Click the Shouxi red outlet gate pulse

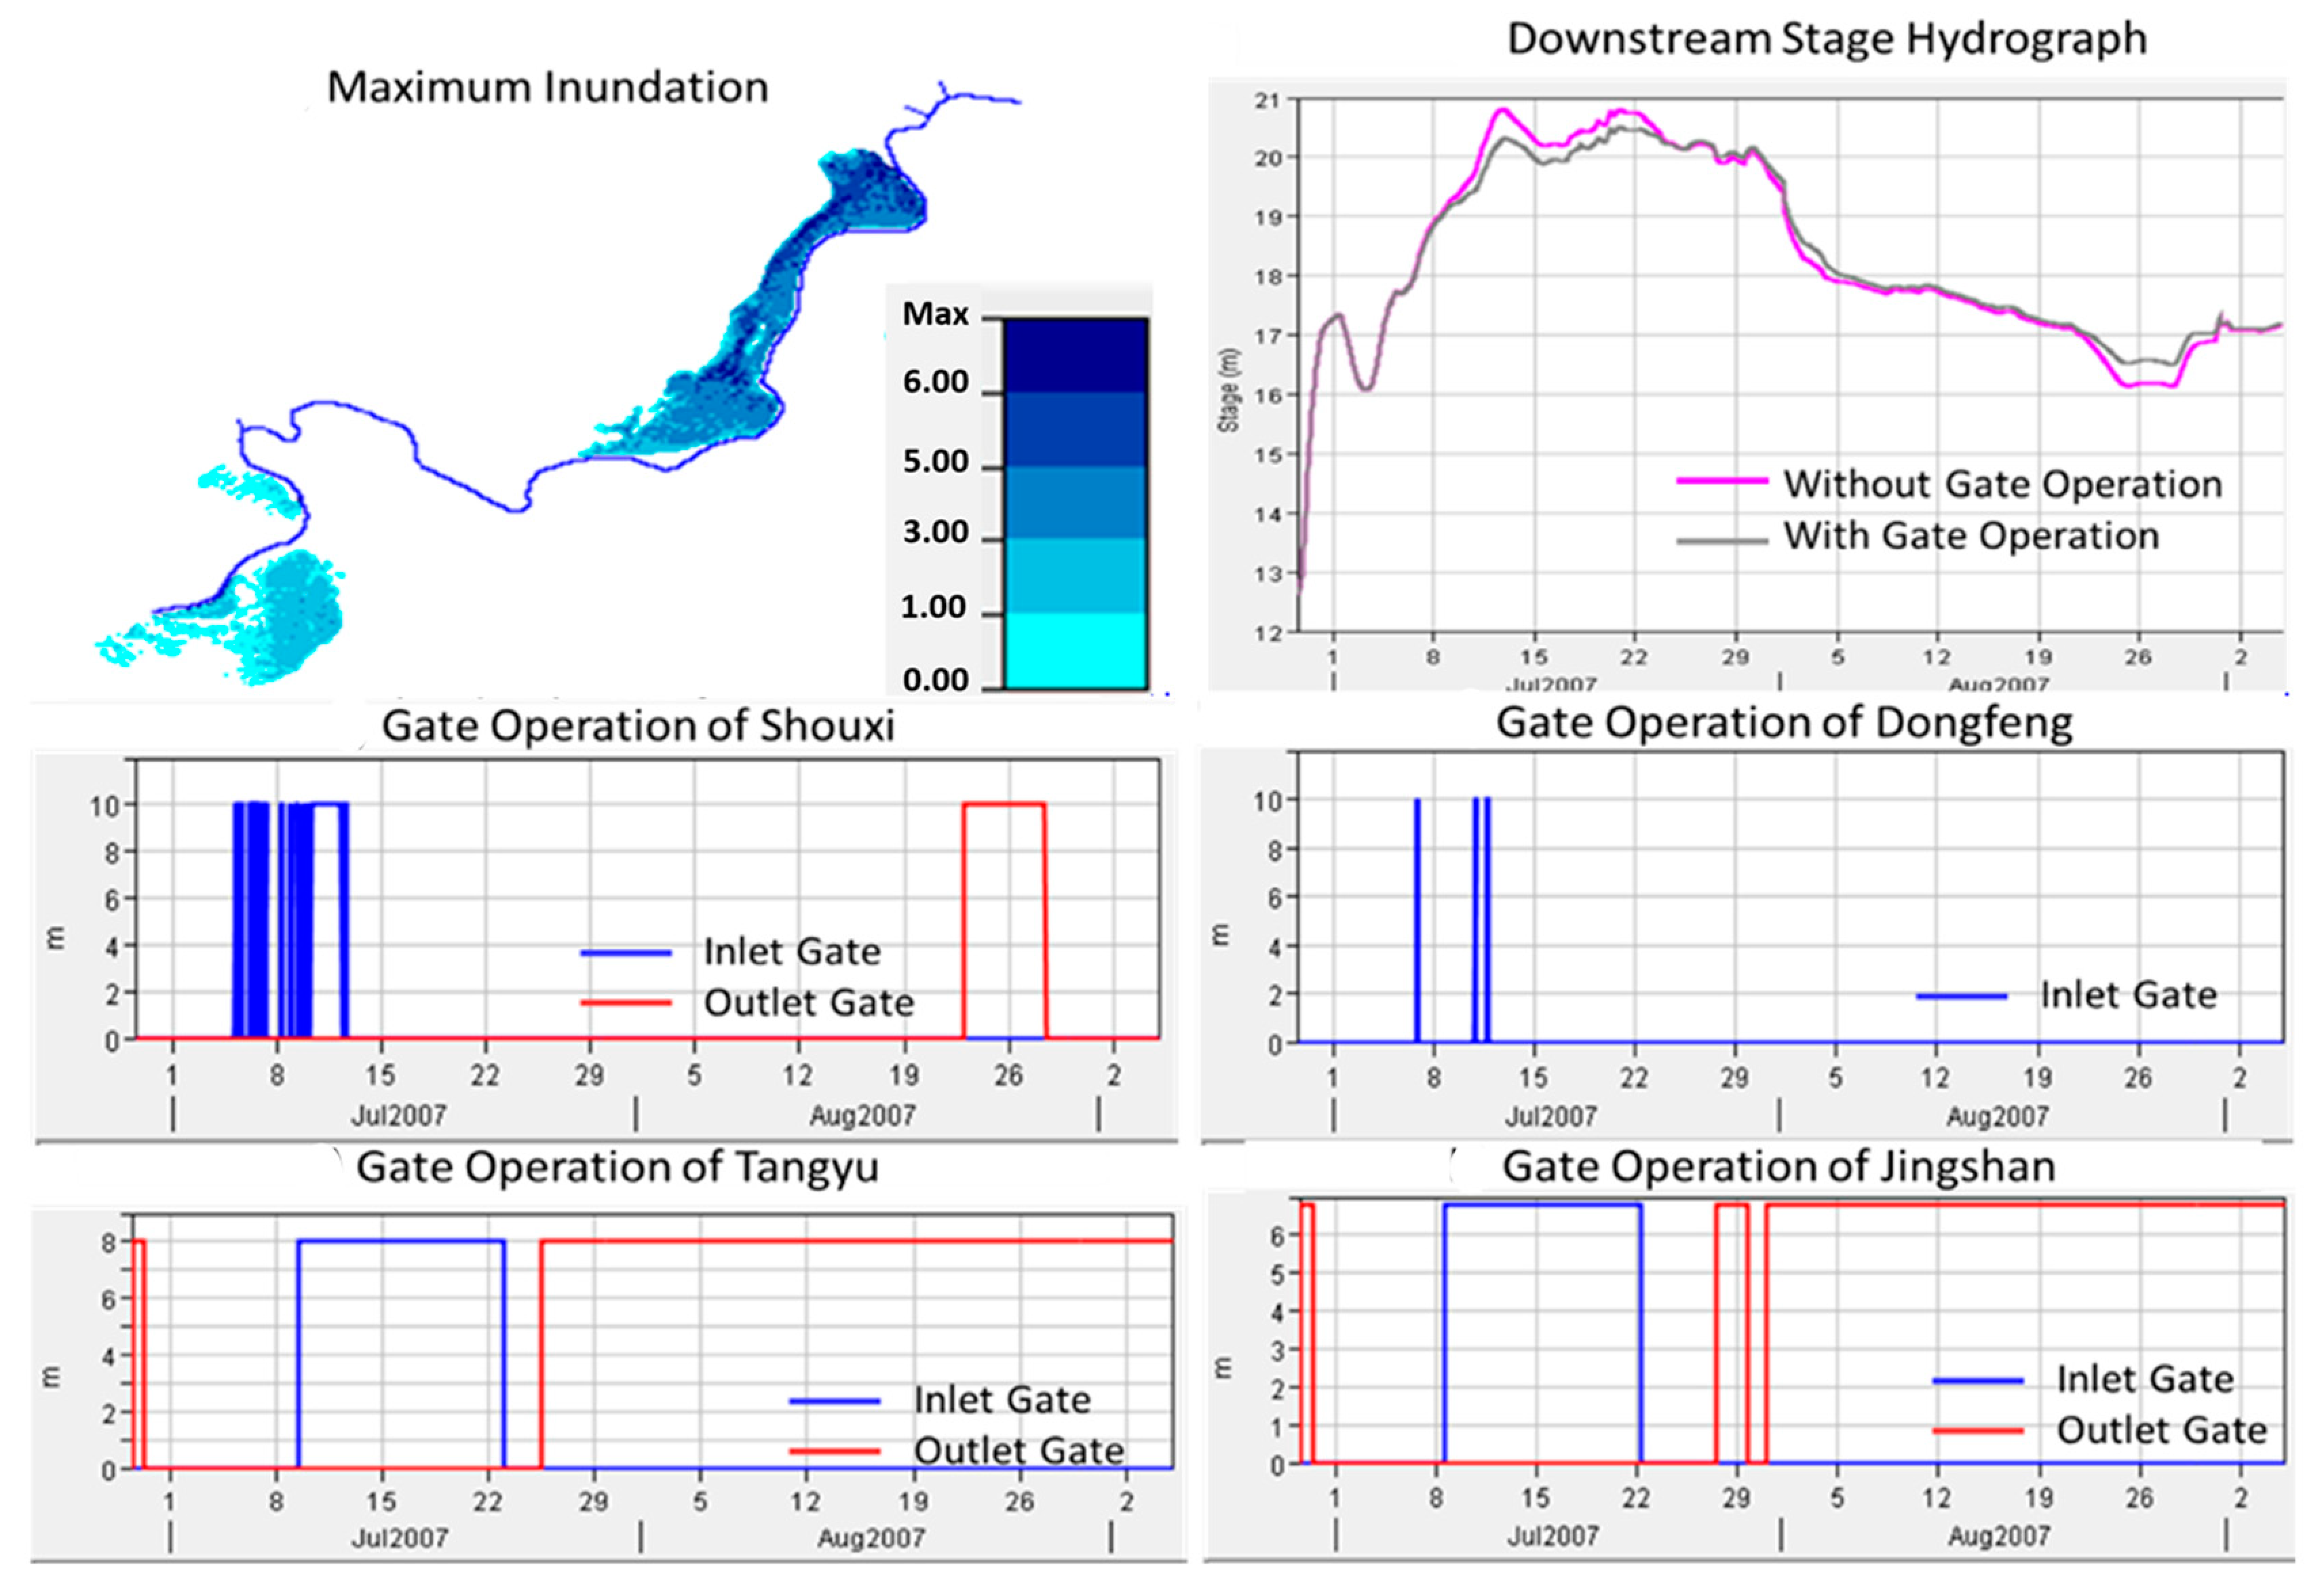[x=1004, y=804]
